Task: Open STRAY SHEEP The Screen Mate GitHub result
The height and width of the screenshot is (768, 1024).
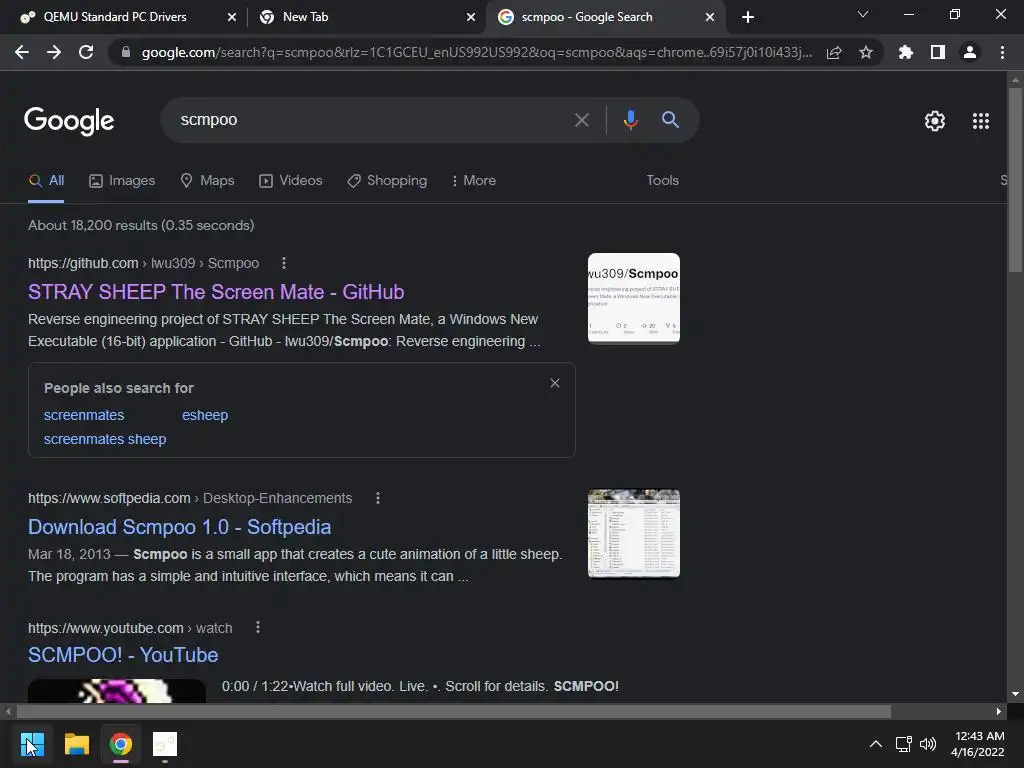Action: (x=216, y=292)
